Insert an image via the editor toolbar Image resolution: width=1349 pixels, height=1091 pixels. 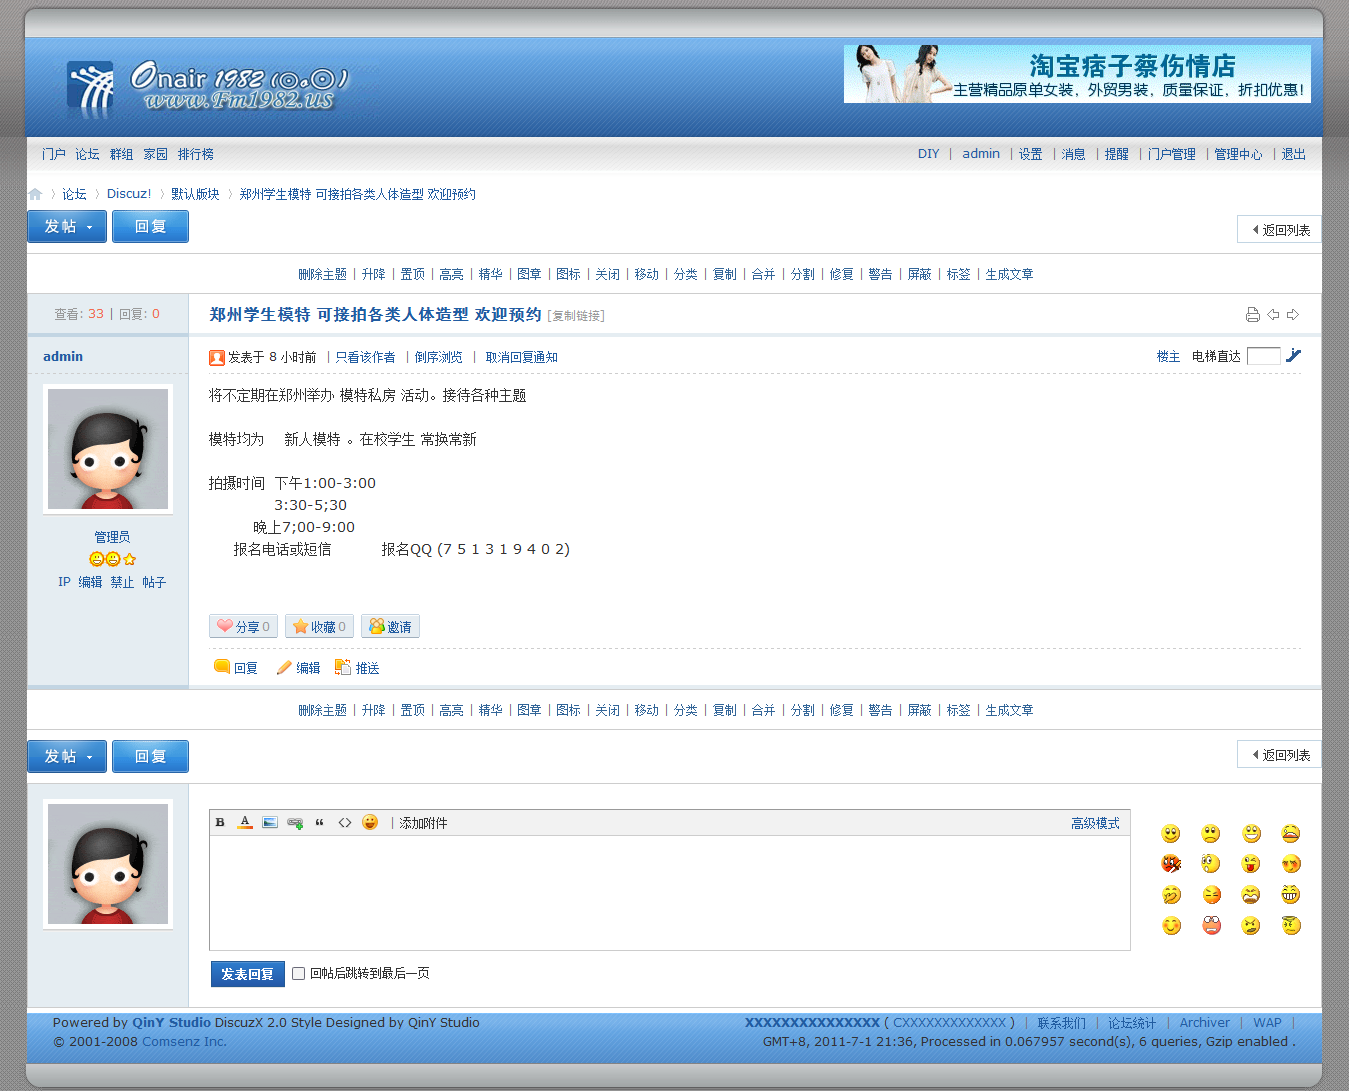[270, 823]
